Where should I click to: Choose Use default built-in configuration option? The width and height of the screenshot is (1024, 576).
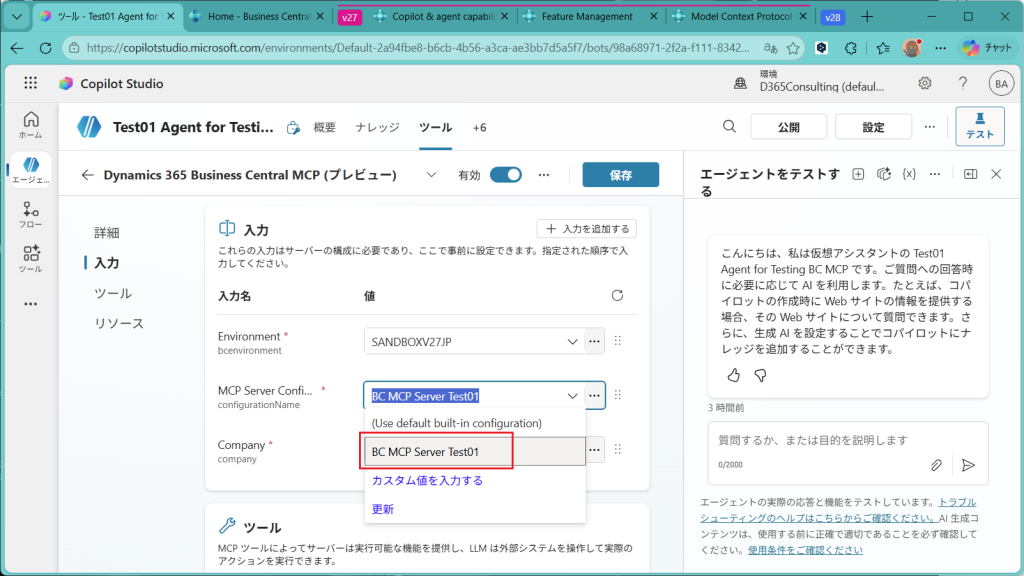456,423
